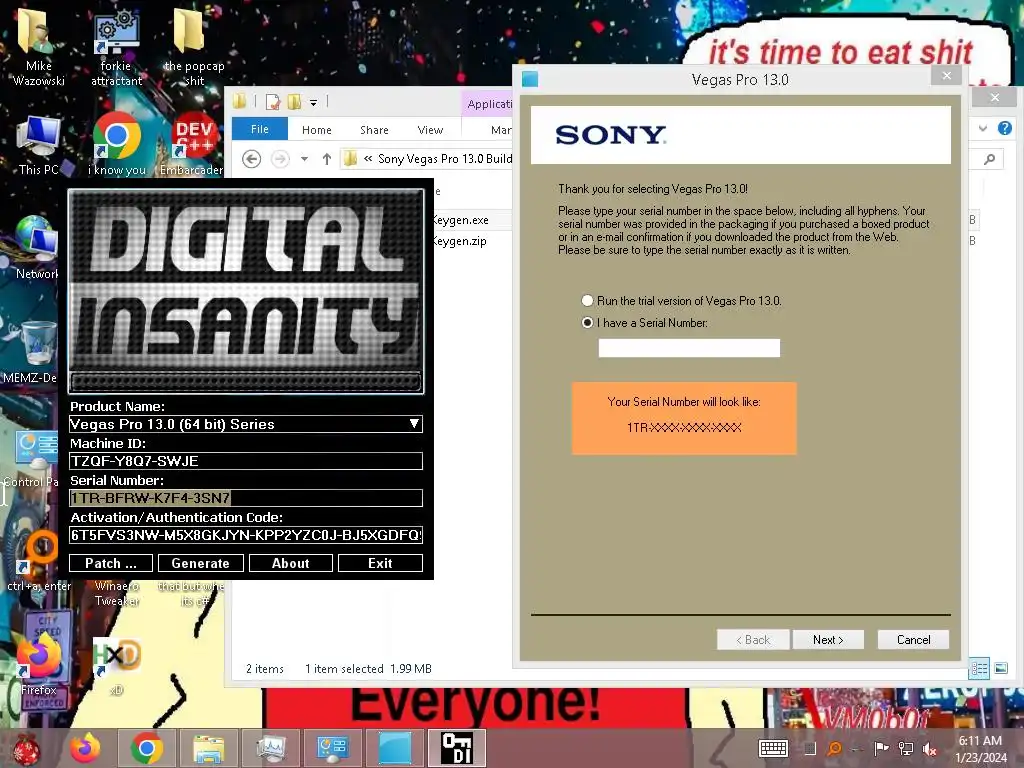The width and height of the screenshot is (1024, 768).
Task: Go back in File Explorer
Action: coord(251,159)
